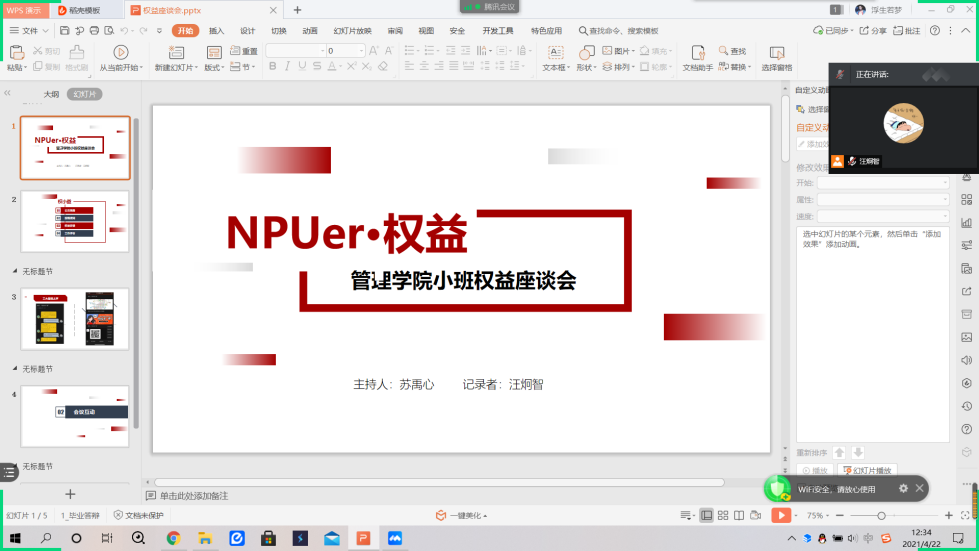
Task: Click the fit-to-window icon beside zoom slider
Action: click(x=964, y=515)
